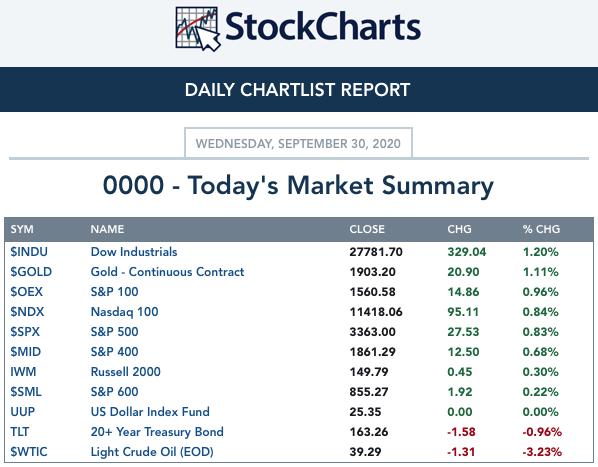Select the IWM symbol link
The height and width of the screenshot is (467, 598).
(x=23, y=372)
